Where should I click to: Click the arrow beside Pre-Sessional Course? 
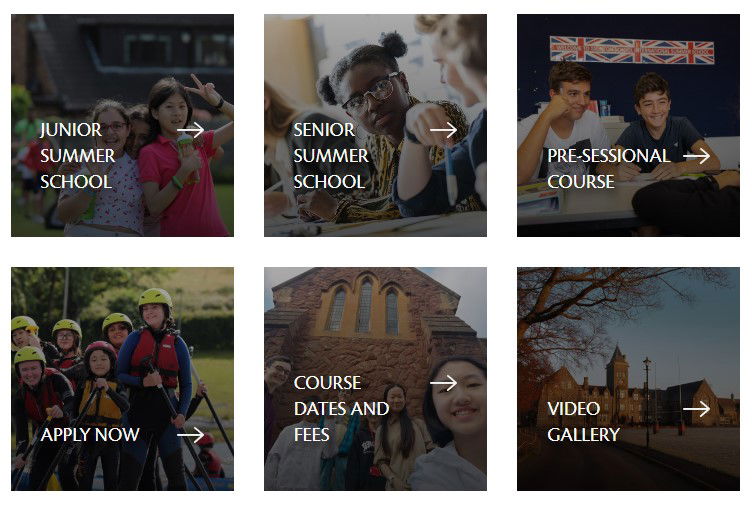click(x=696, y=156)
